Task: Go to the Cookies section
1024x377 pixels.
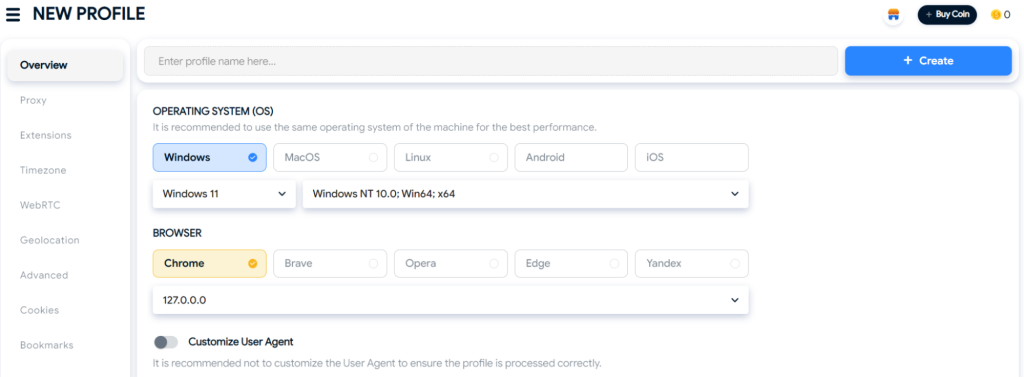Action: 39,310
